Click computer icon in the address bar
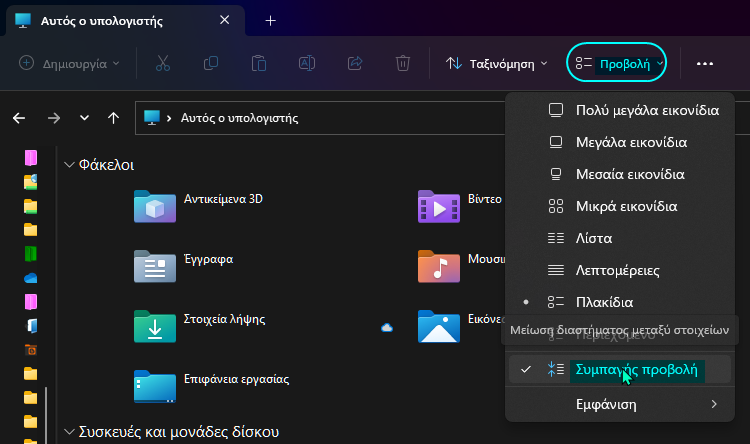This screenshot has height=444, width=750. point(152,118)
